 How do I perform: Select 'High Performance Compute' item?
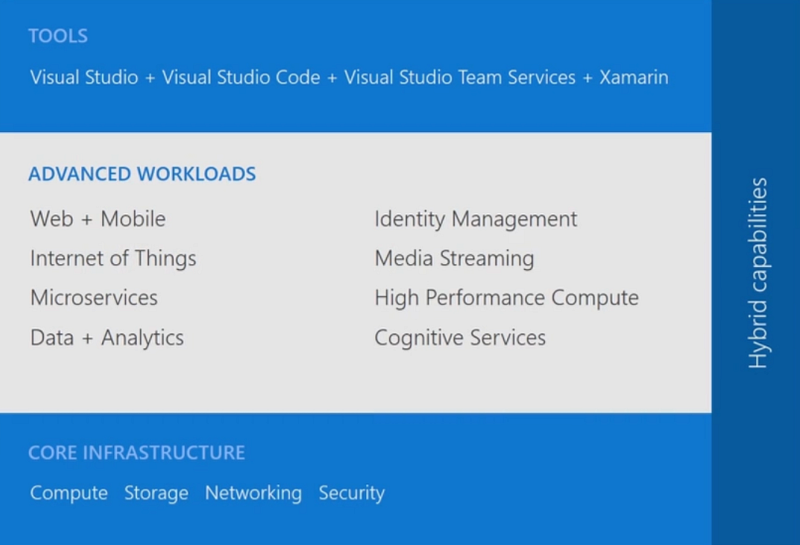pos(507,298)
